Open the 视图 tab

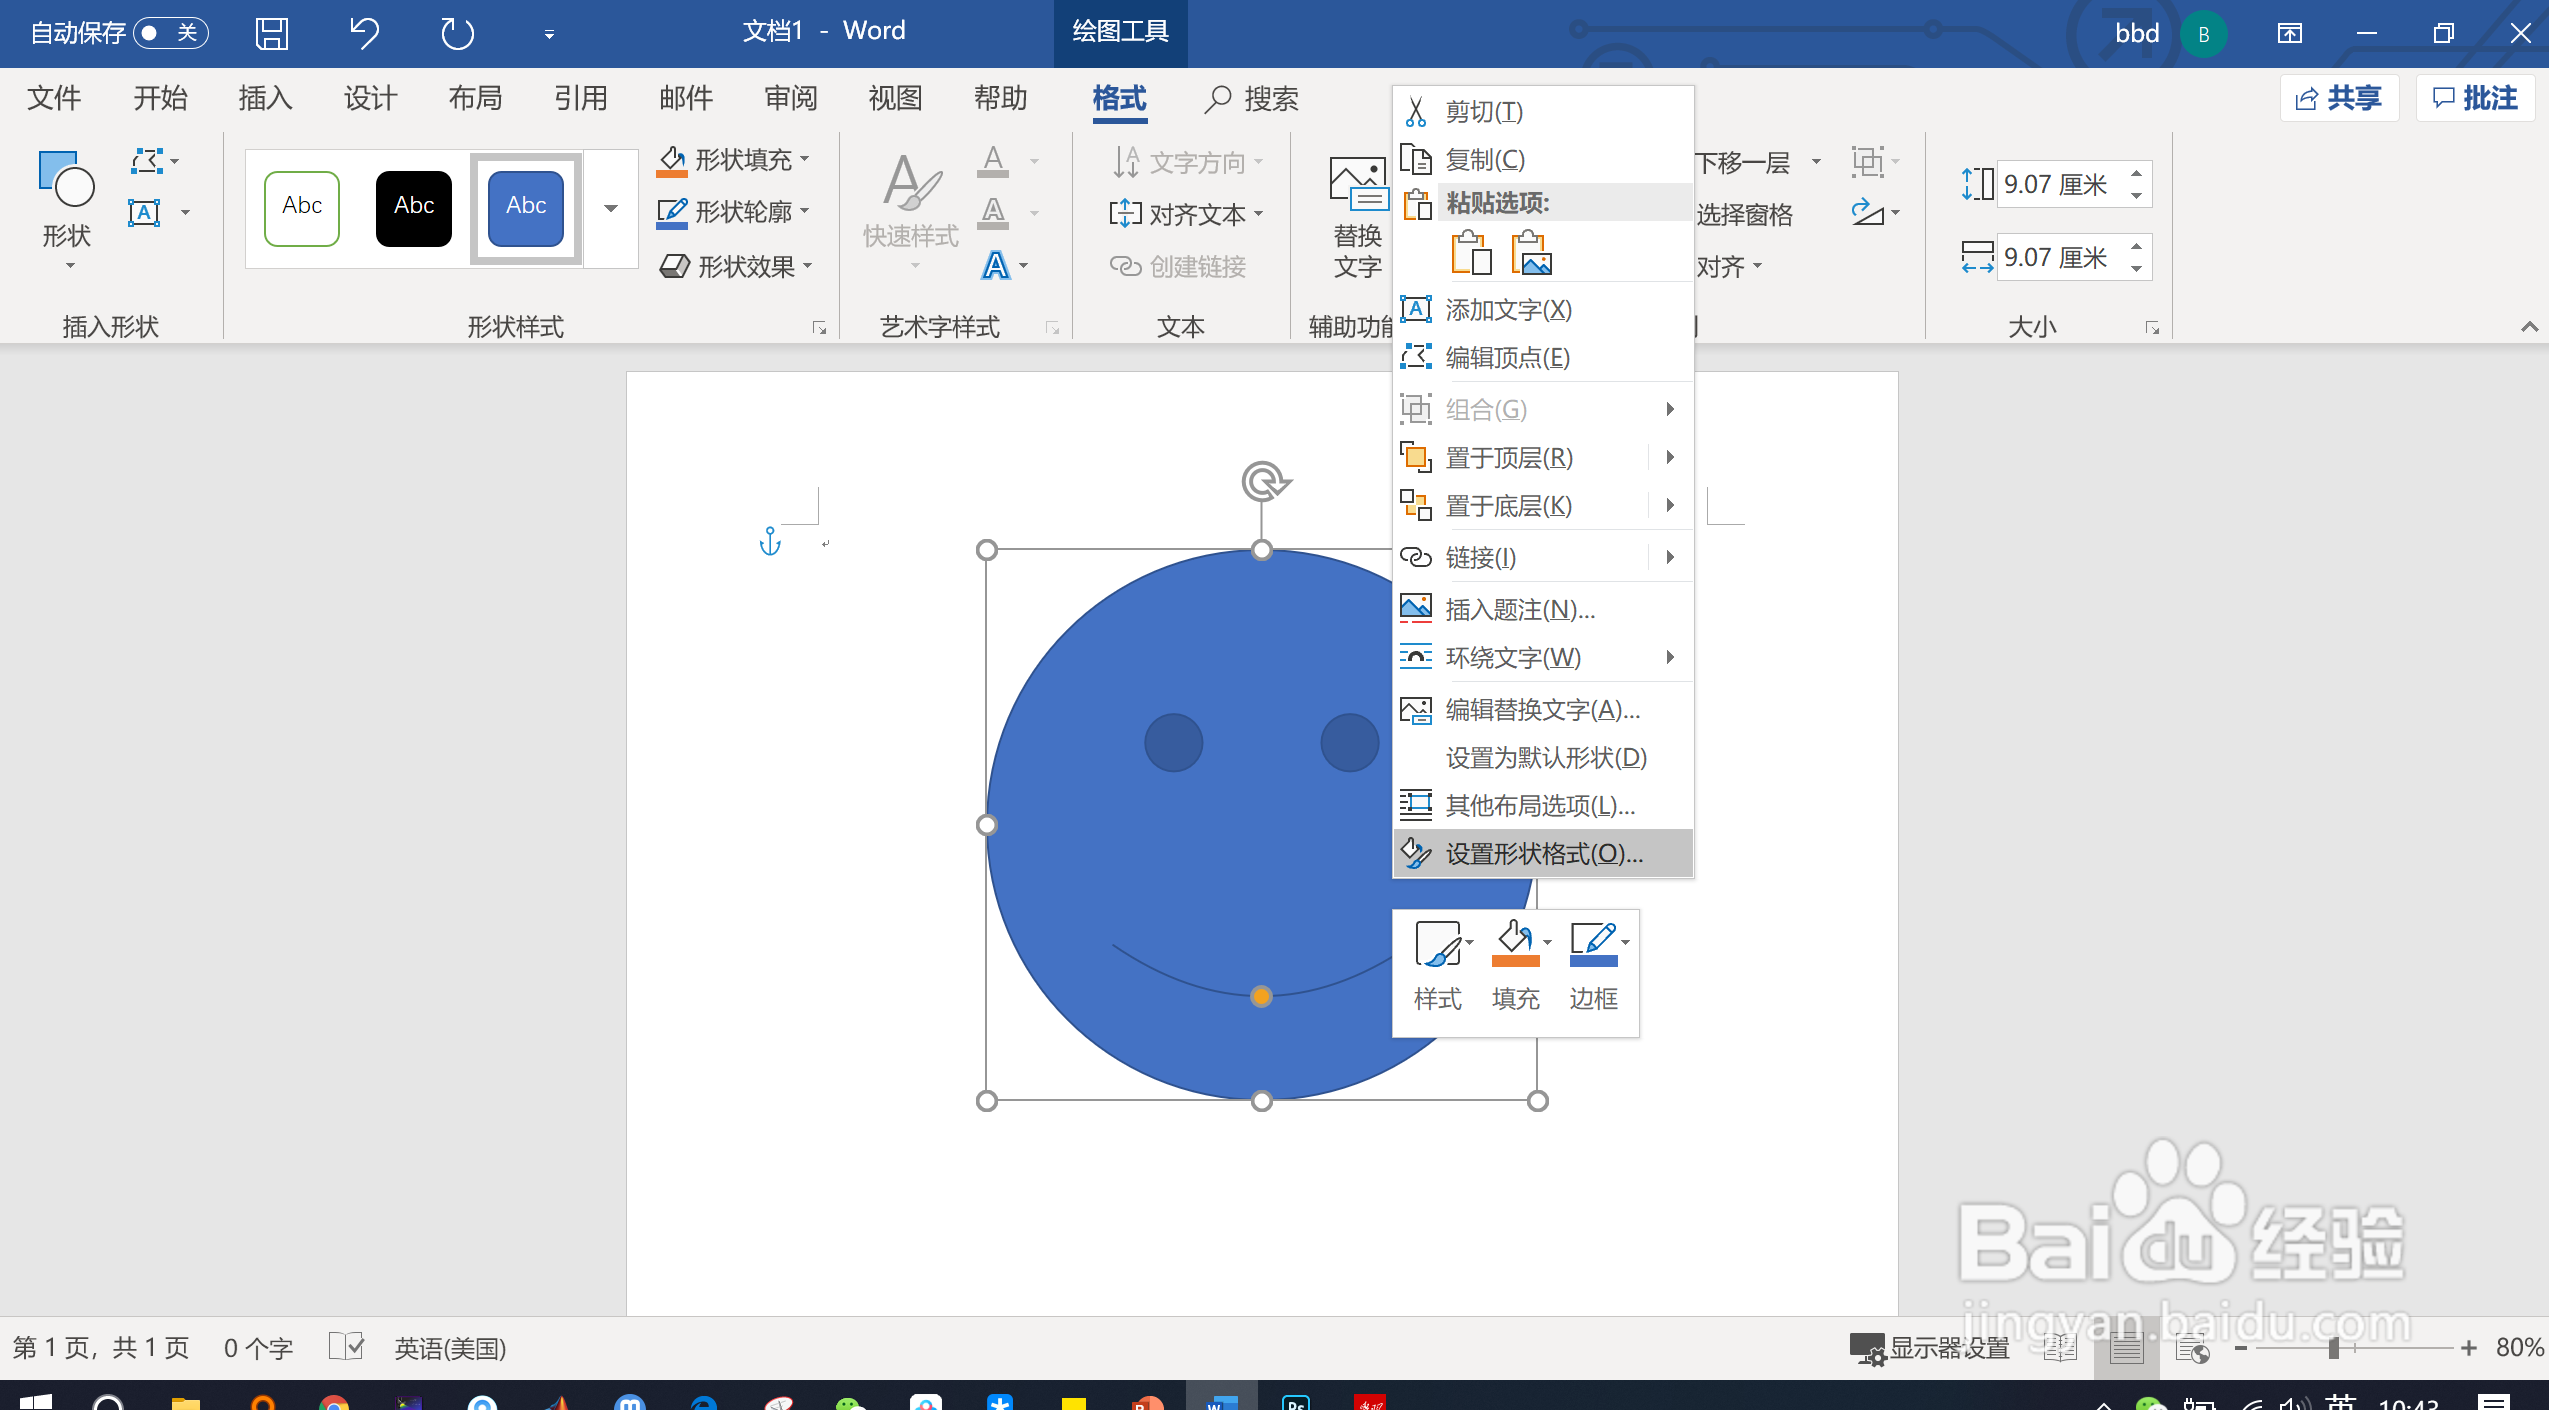(x=895, y=98)
